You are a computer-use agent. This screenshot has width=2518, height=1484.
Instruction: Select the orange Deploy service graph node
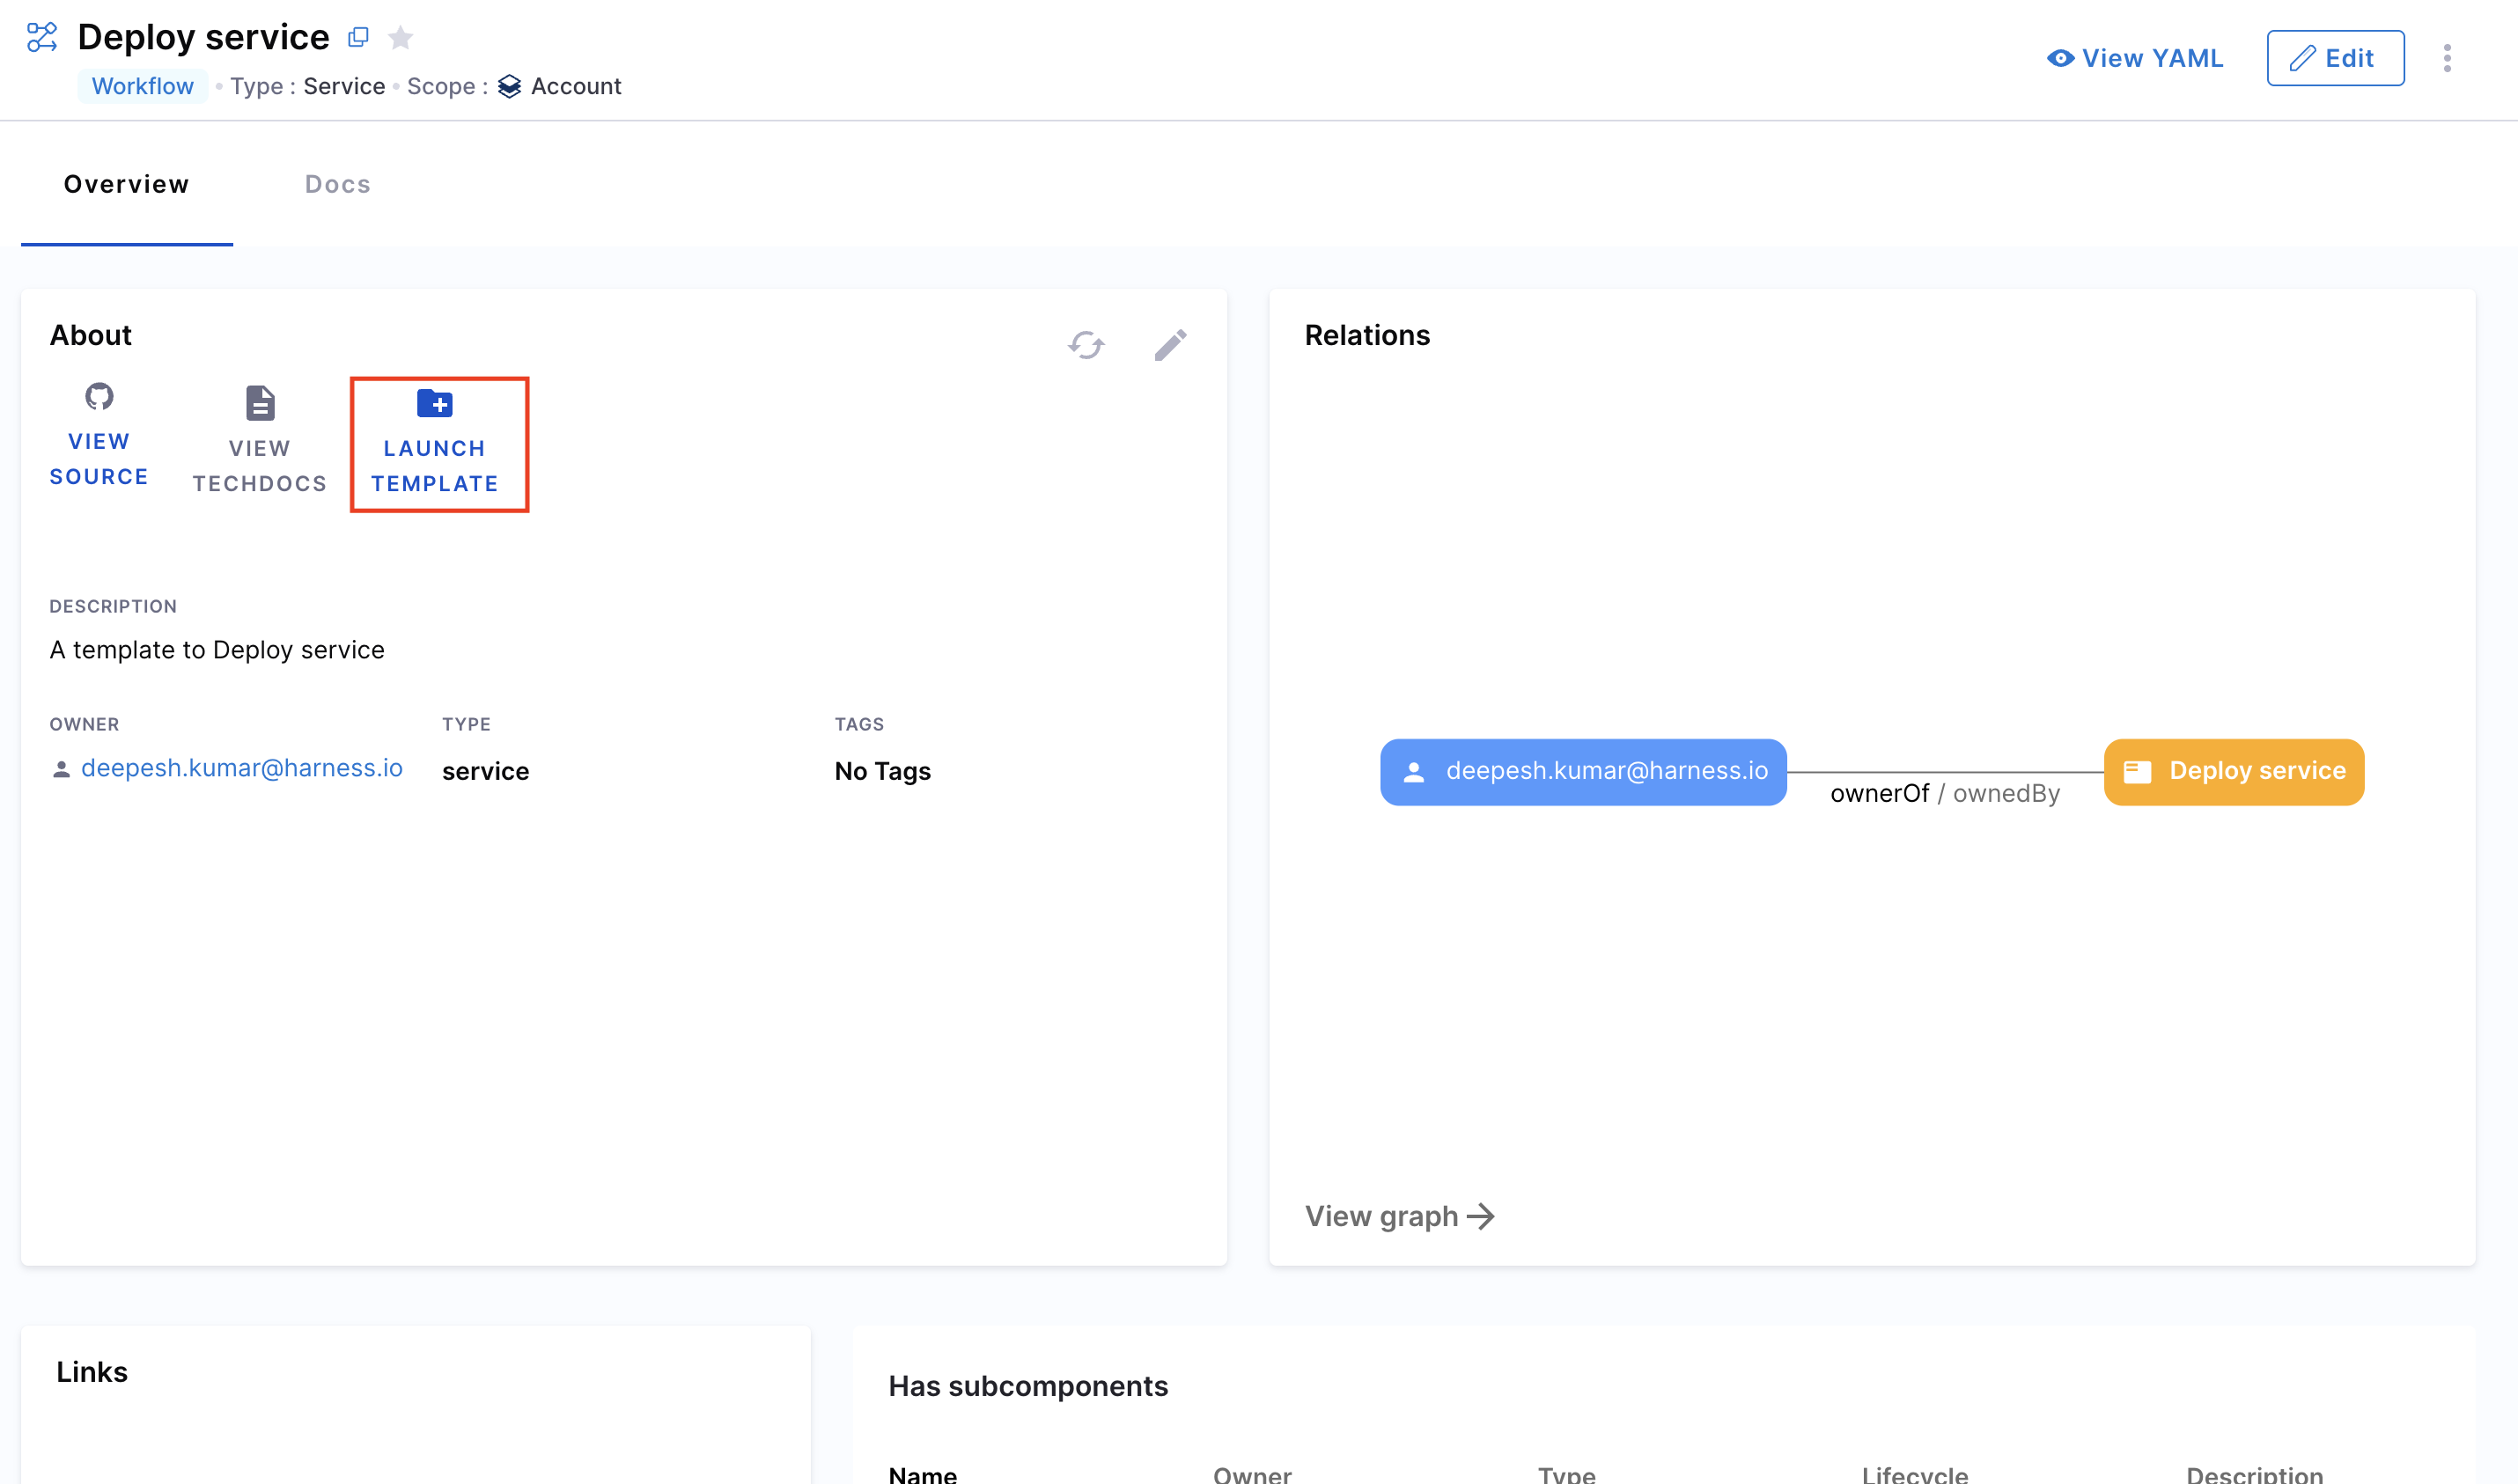2233,771
